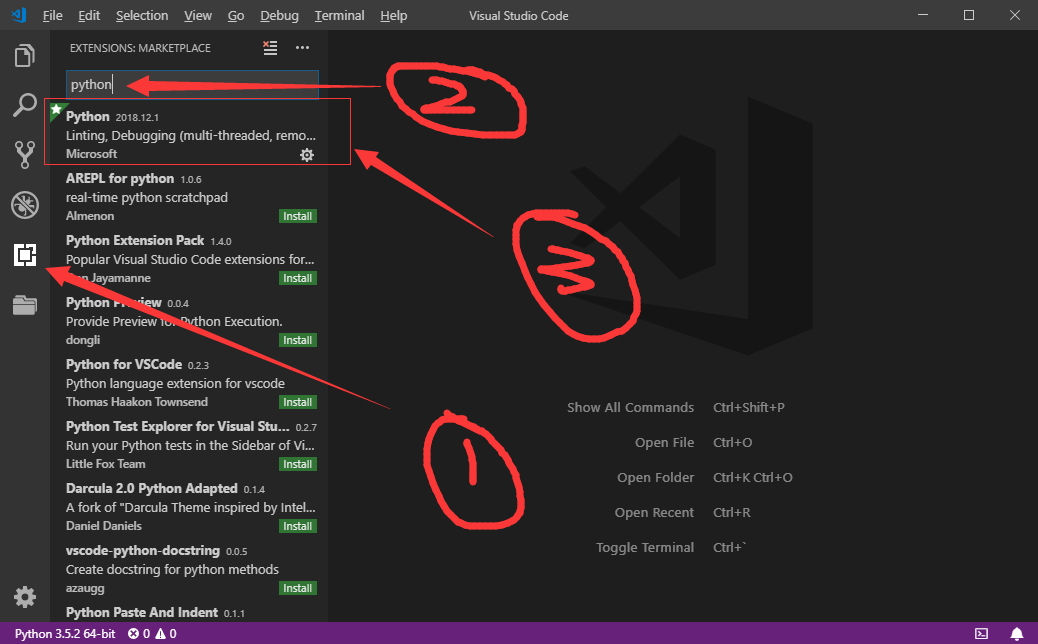Install the Python Extension Pack
The width and height of the screenshot is (1038, 644).
click(x=297, y=278)
